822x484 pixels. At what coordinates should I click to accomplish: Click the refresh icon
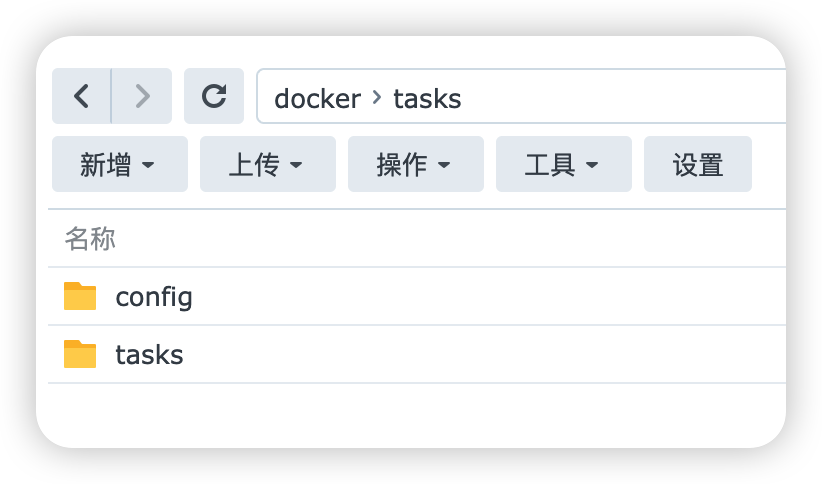214,96
